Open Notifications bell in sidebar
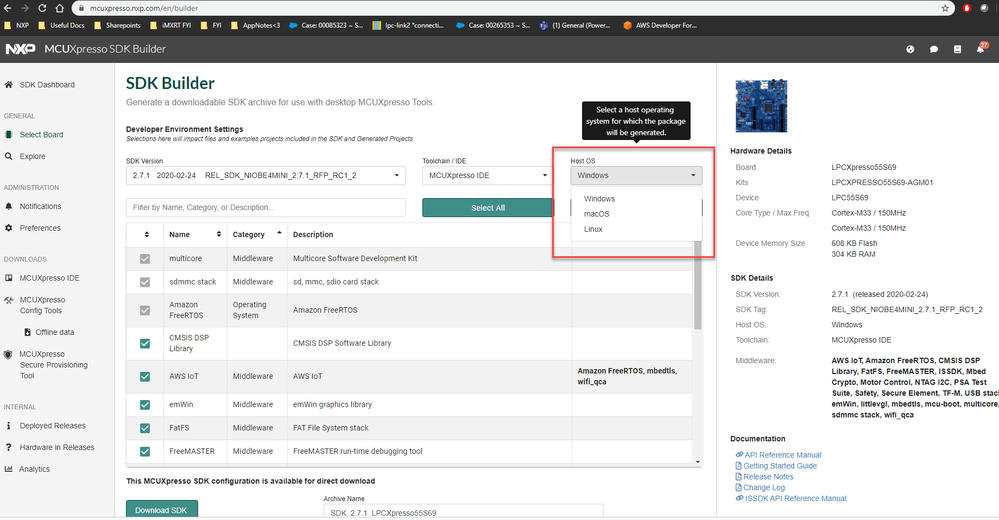The image size is (999, 520). [x=8, y=206]
